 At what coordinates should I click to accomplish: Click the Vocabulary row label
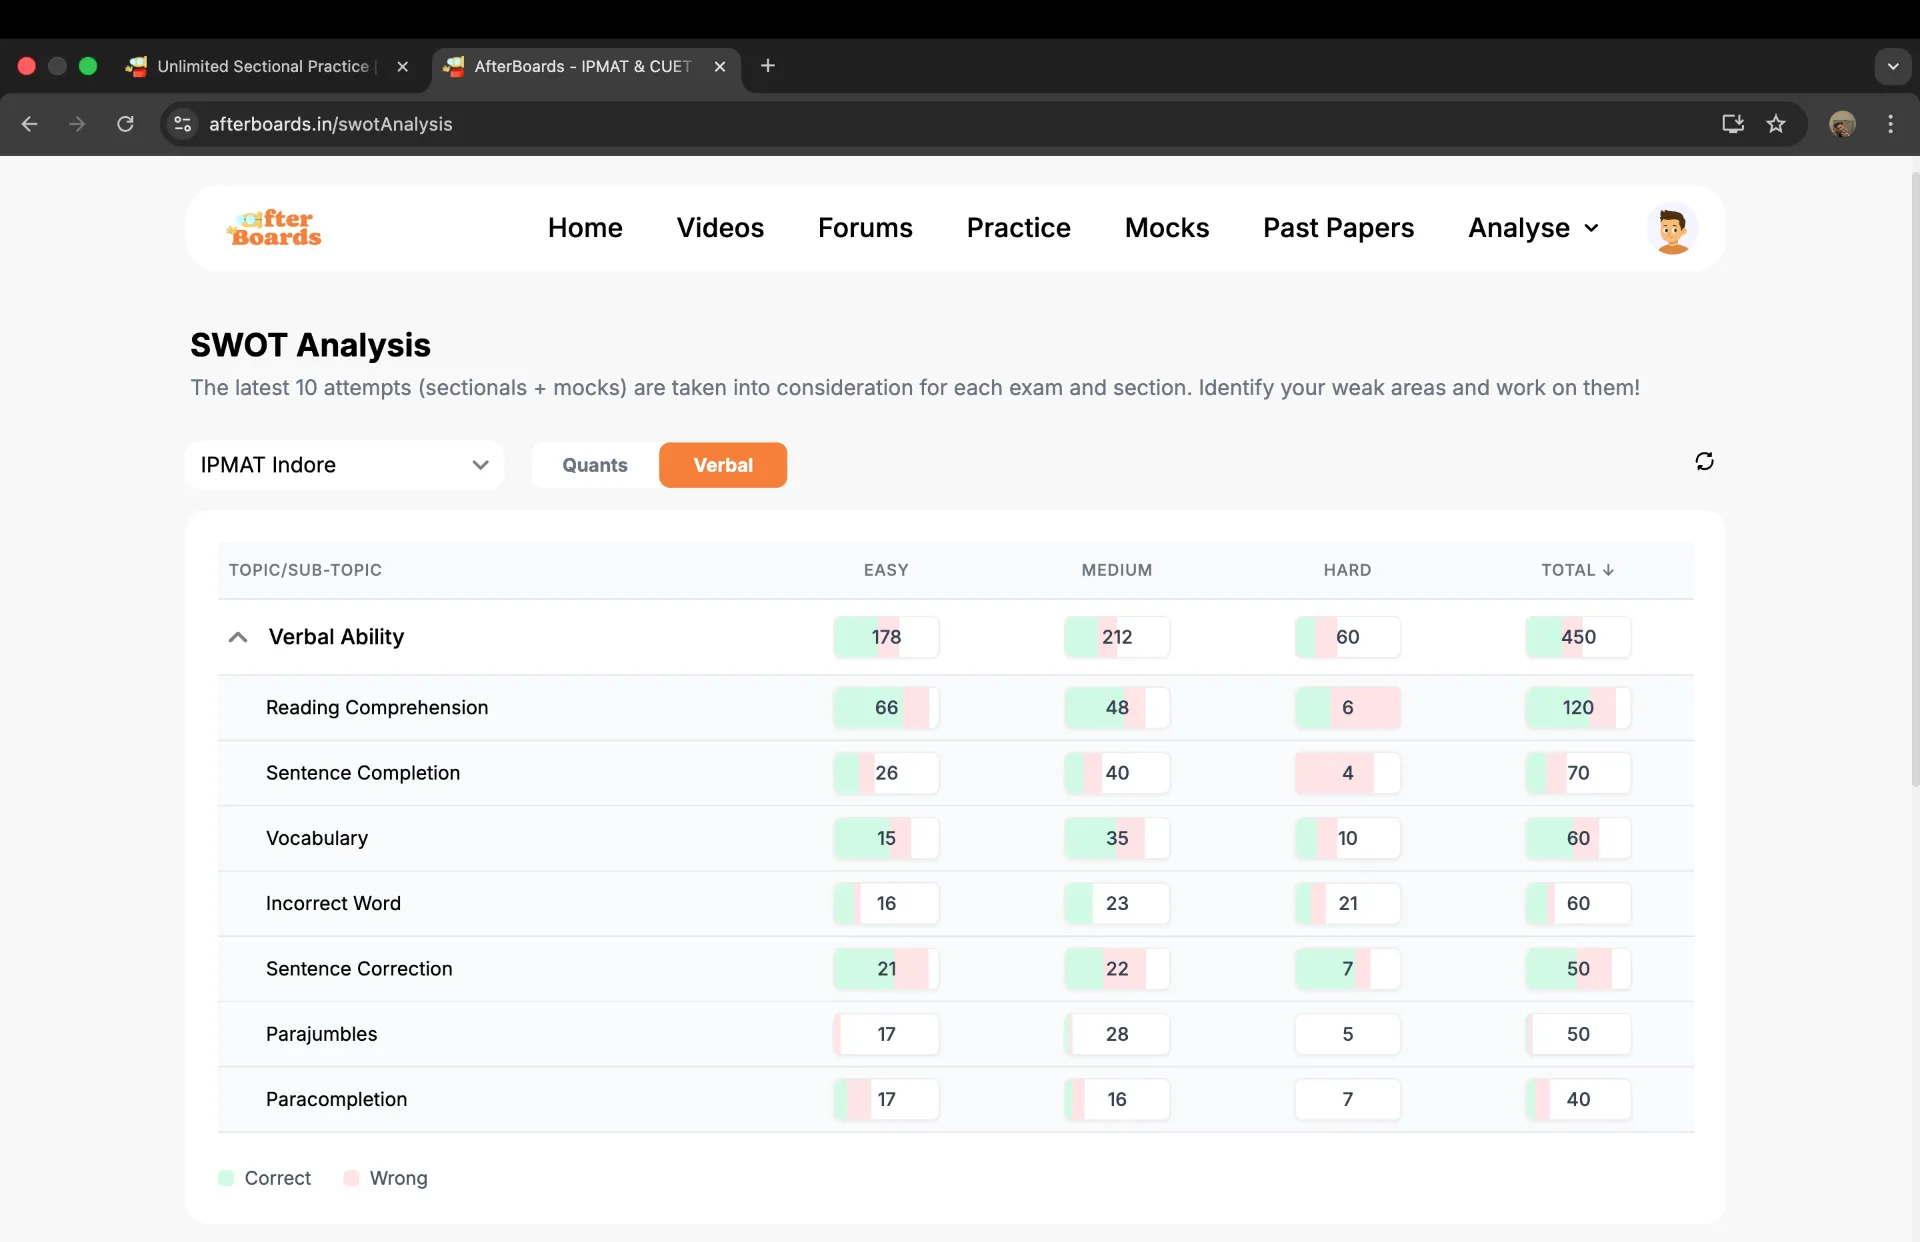(317, 838)
